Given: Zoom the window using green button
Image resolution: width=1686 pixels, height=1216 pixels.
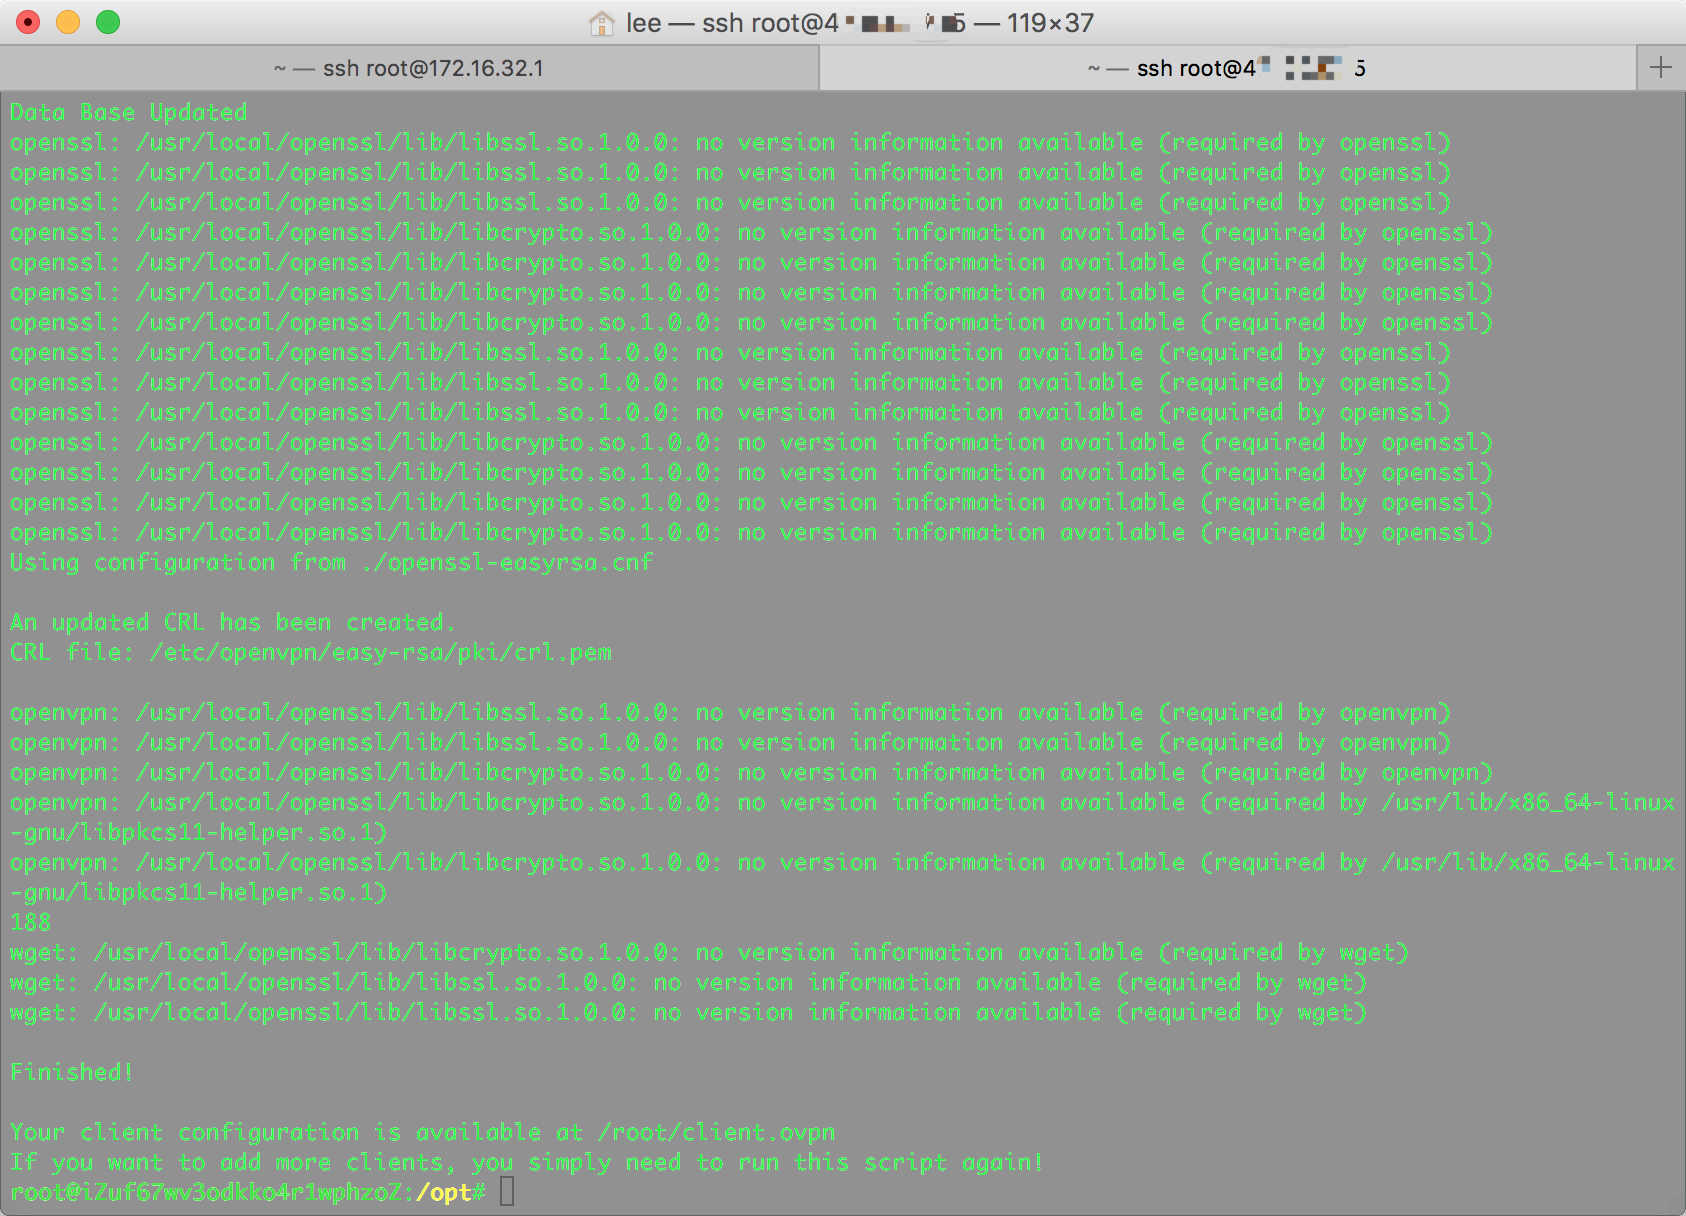Looking at the screenshot, I should [108, 22].
